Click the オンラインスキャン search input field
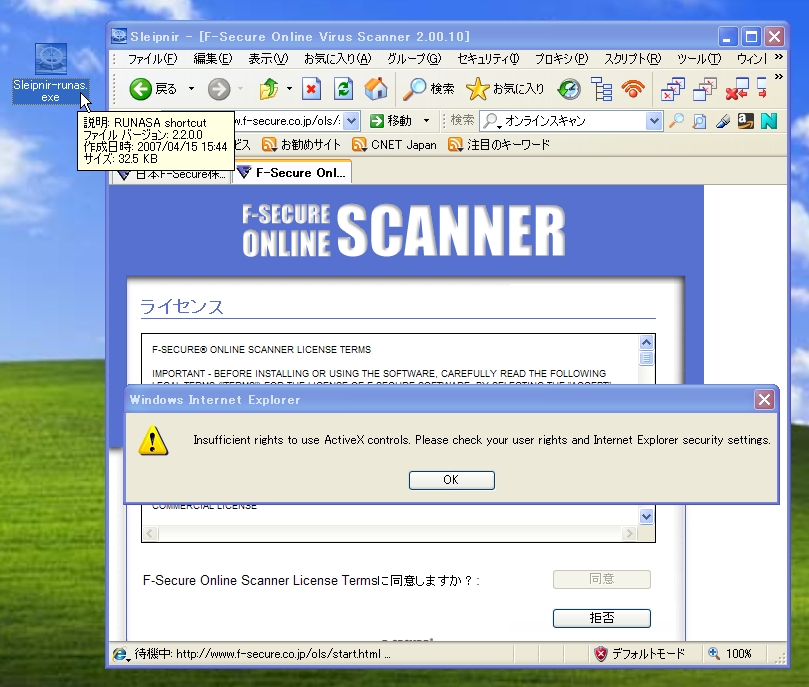The height and width of the screenshot is (687, 809). click(573, 121)
